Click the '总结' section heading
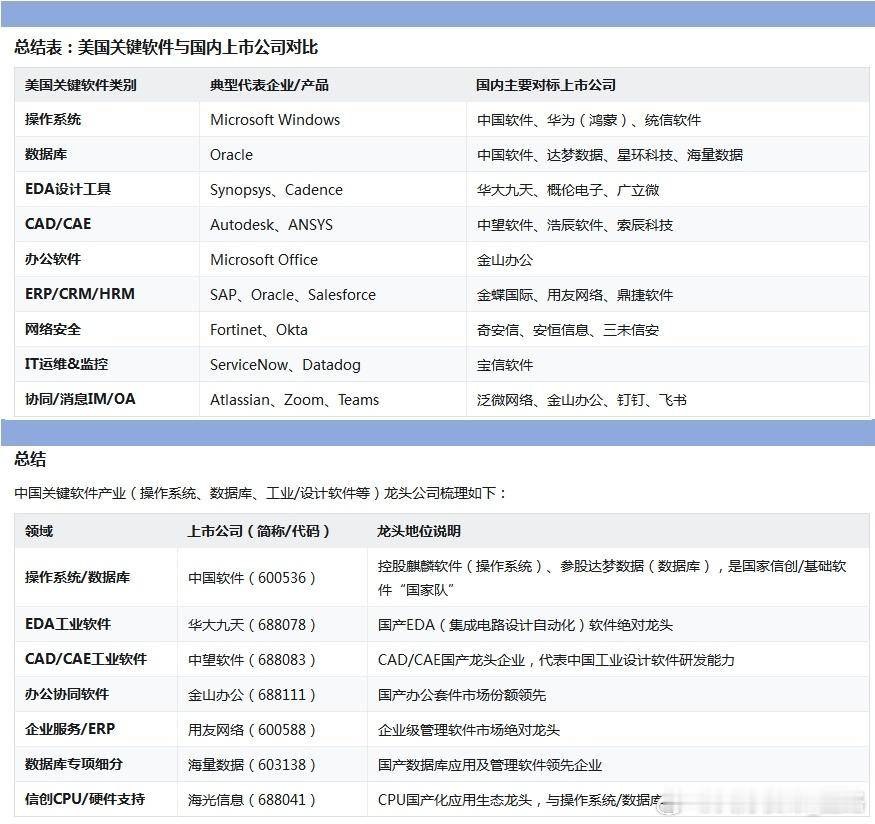 (x=30, y=459)
